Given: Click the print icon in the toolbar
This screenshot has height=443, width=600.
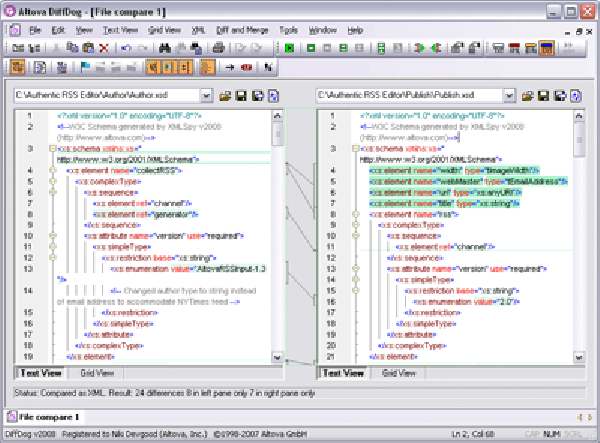Looking at the screenshot, I should (x=218, y=47).
